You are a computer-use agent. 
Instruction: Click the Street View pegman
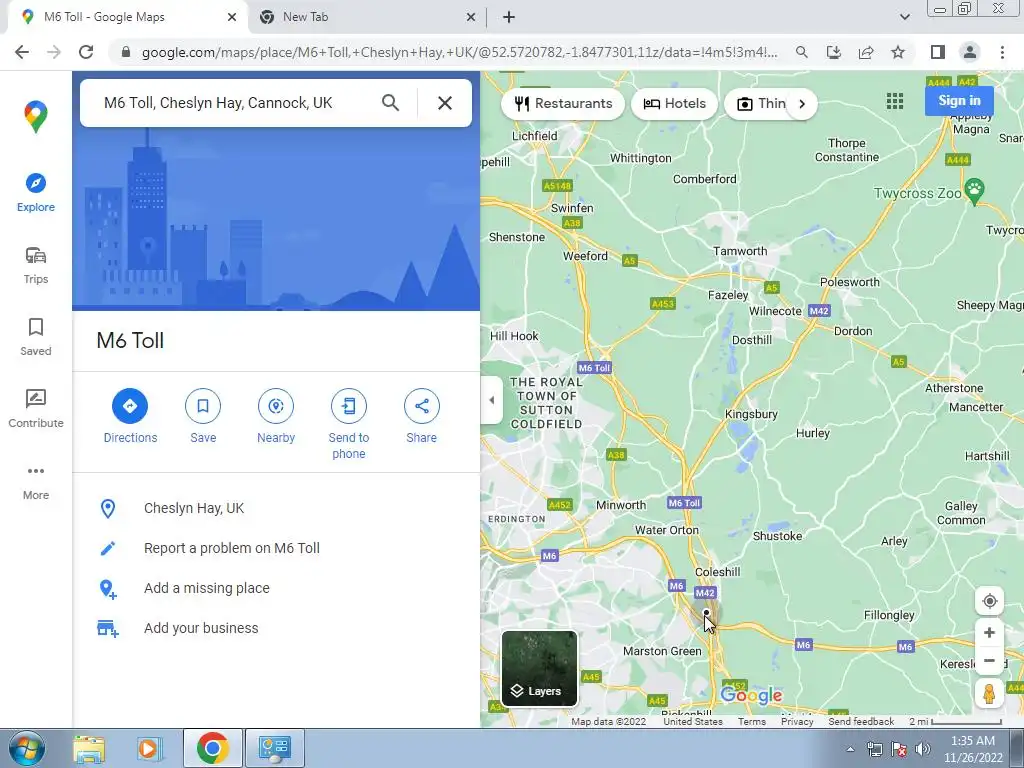pyautogui.click(x=989, y=694)
